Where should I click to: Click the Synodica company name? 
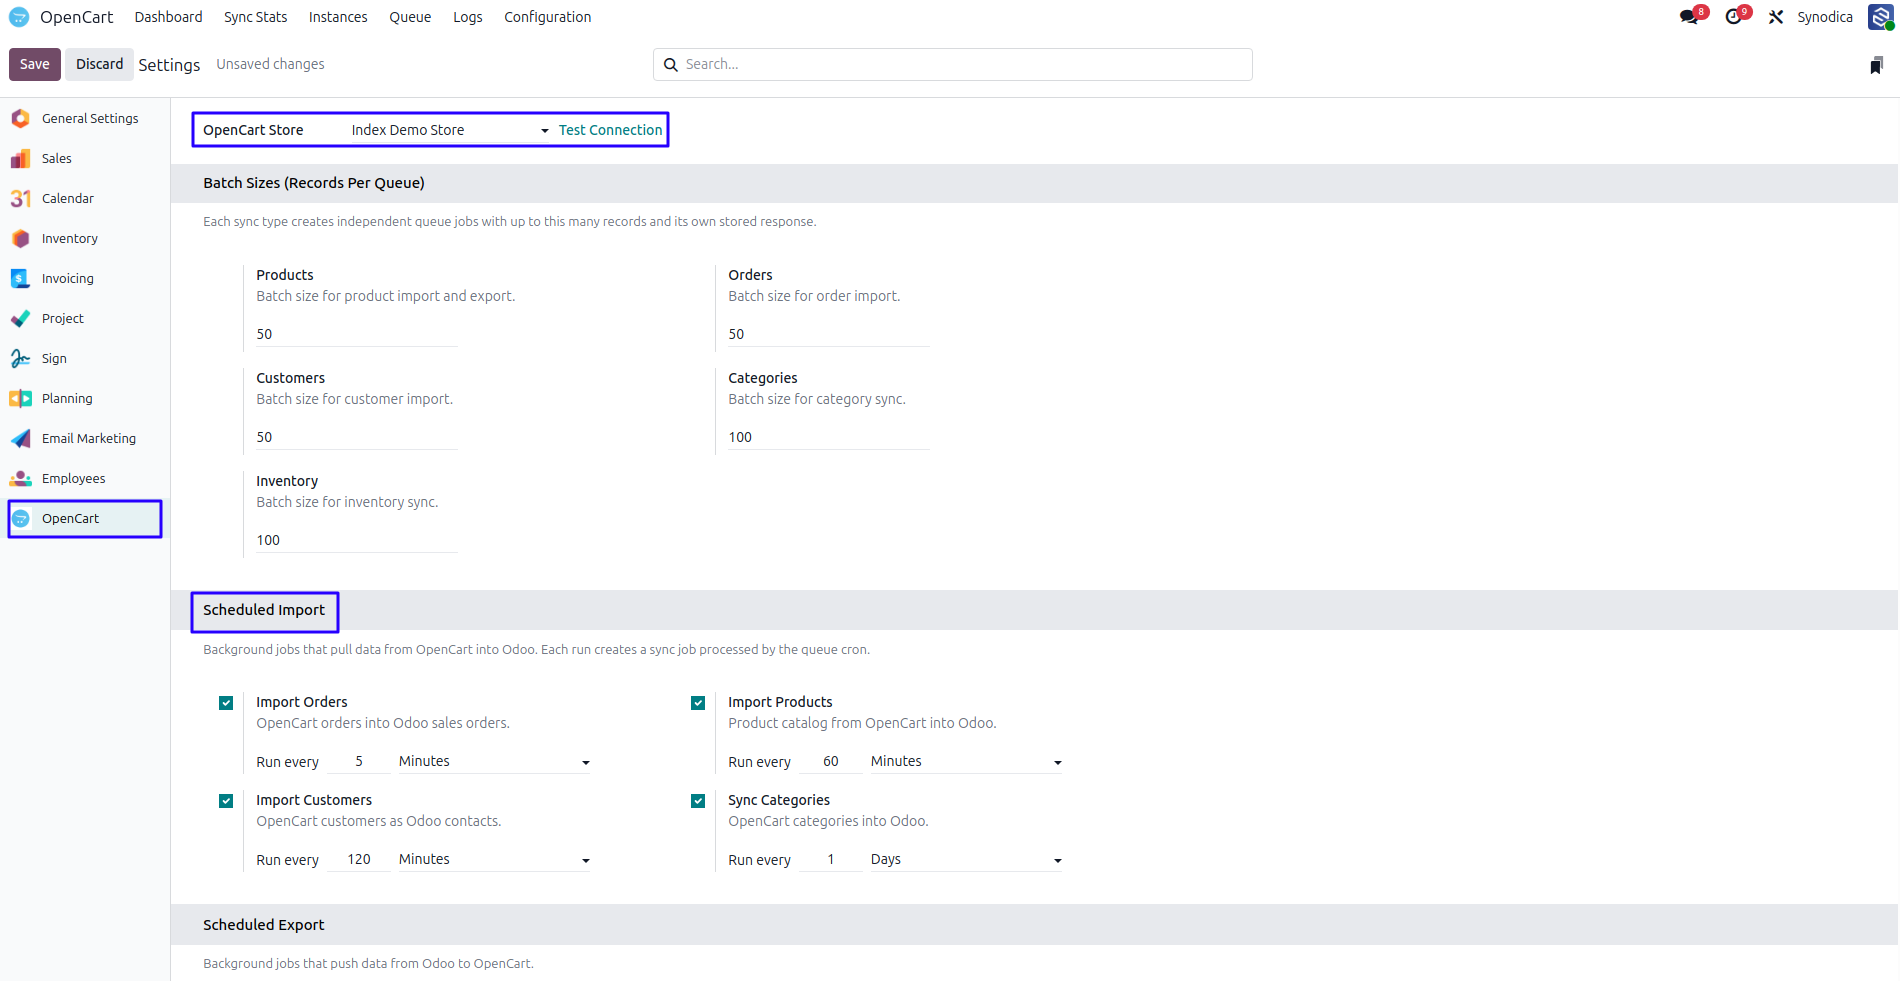coord(1824,17)
